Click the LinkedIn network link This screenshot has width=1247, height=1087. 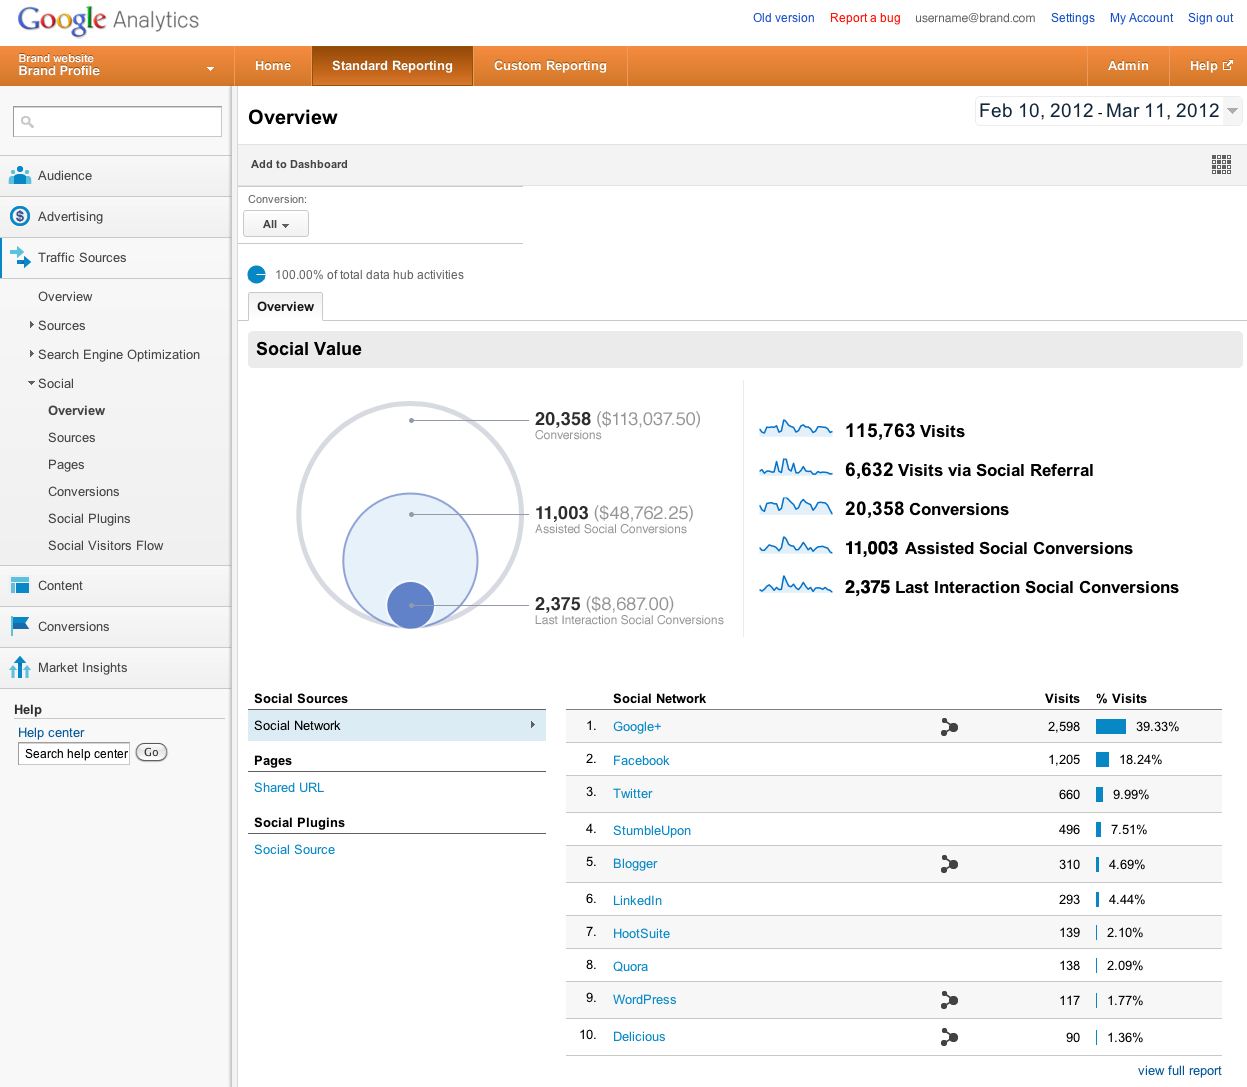[x=637, y=901]
